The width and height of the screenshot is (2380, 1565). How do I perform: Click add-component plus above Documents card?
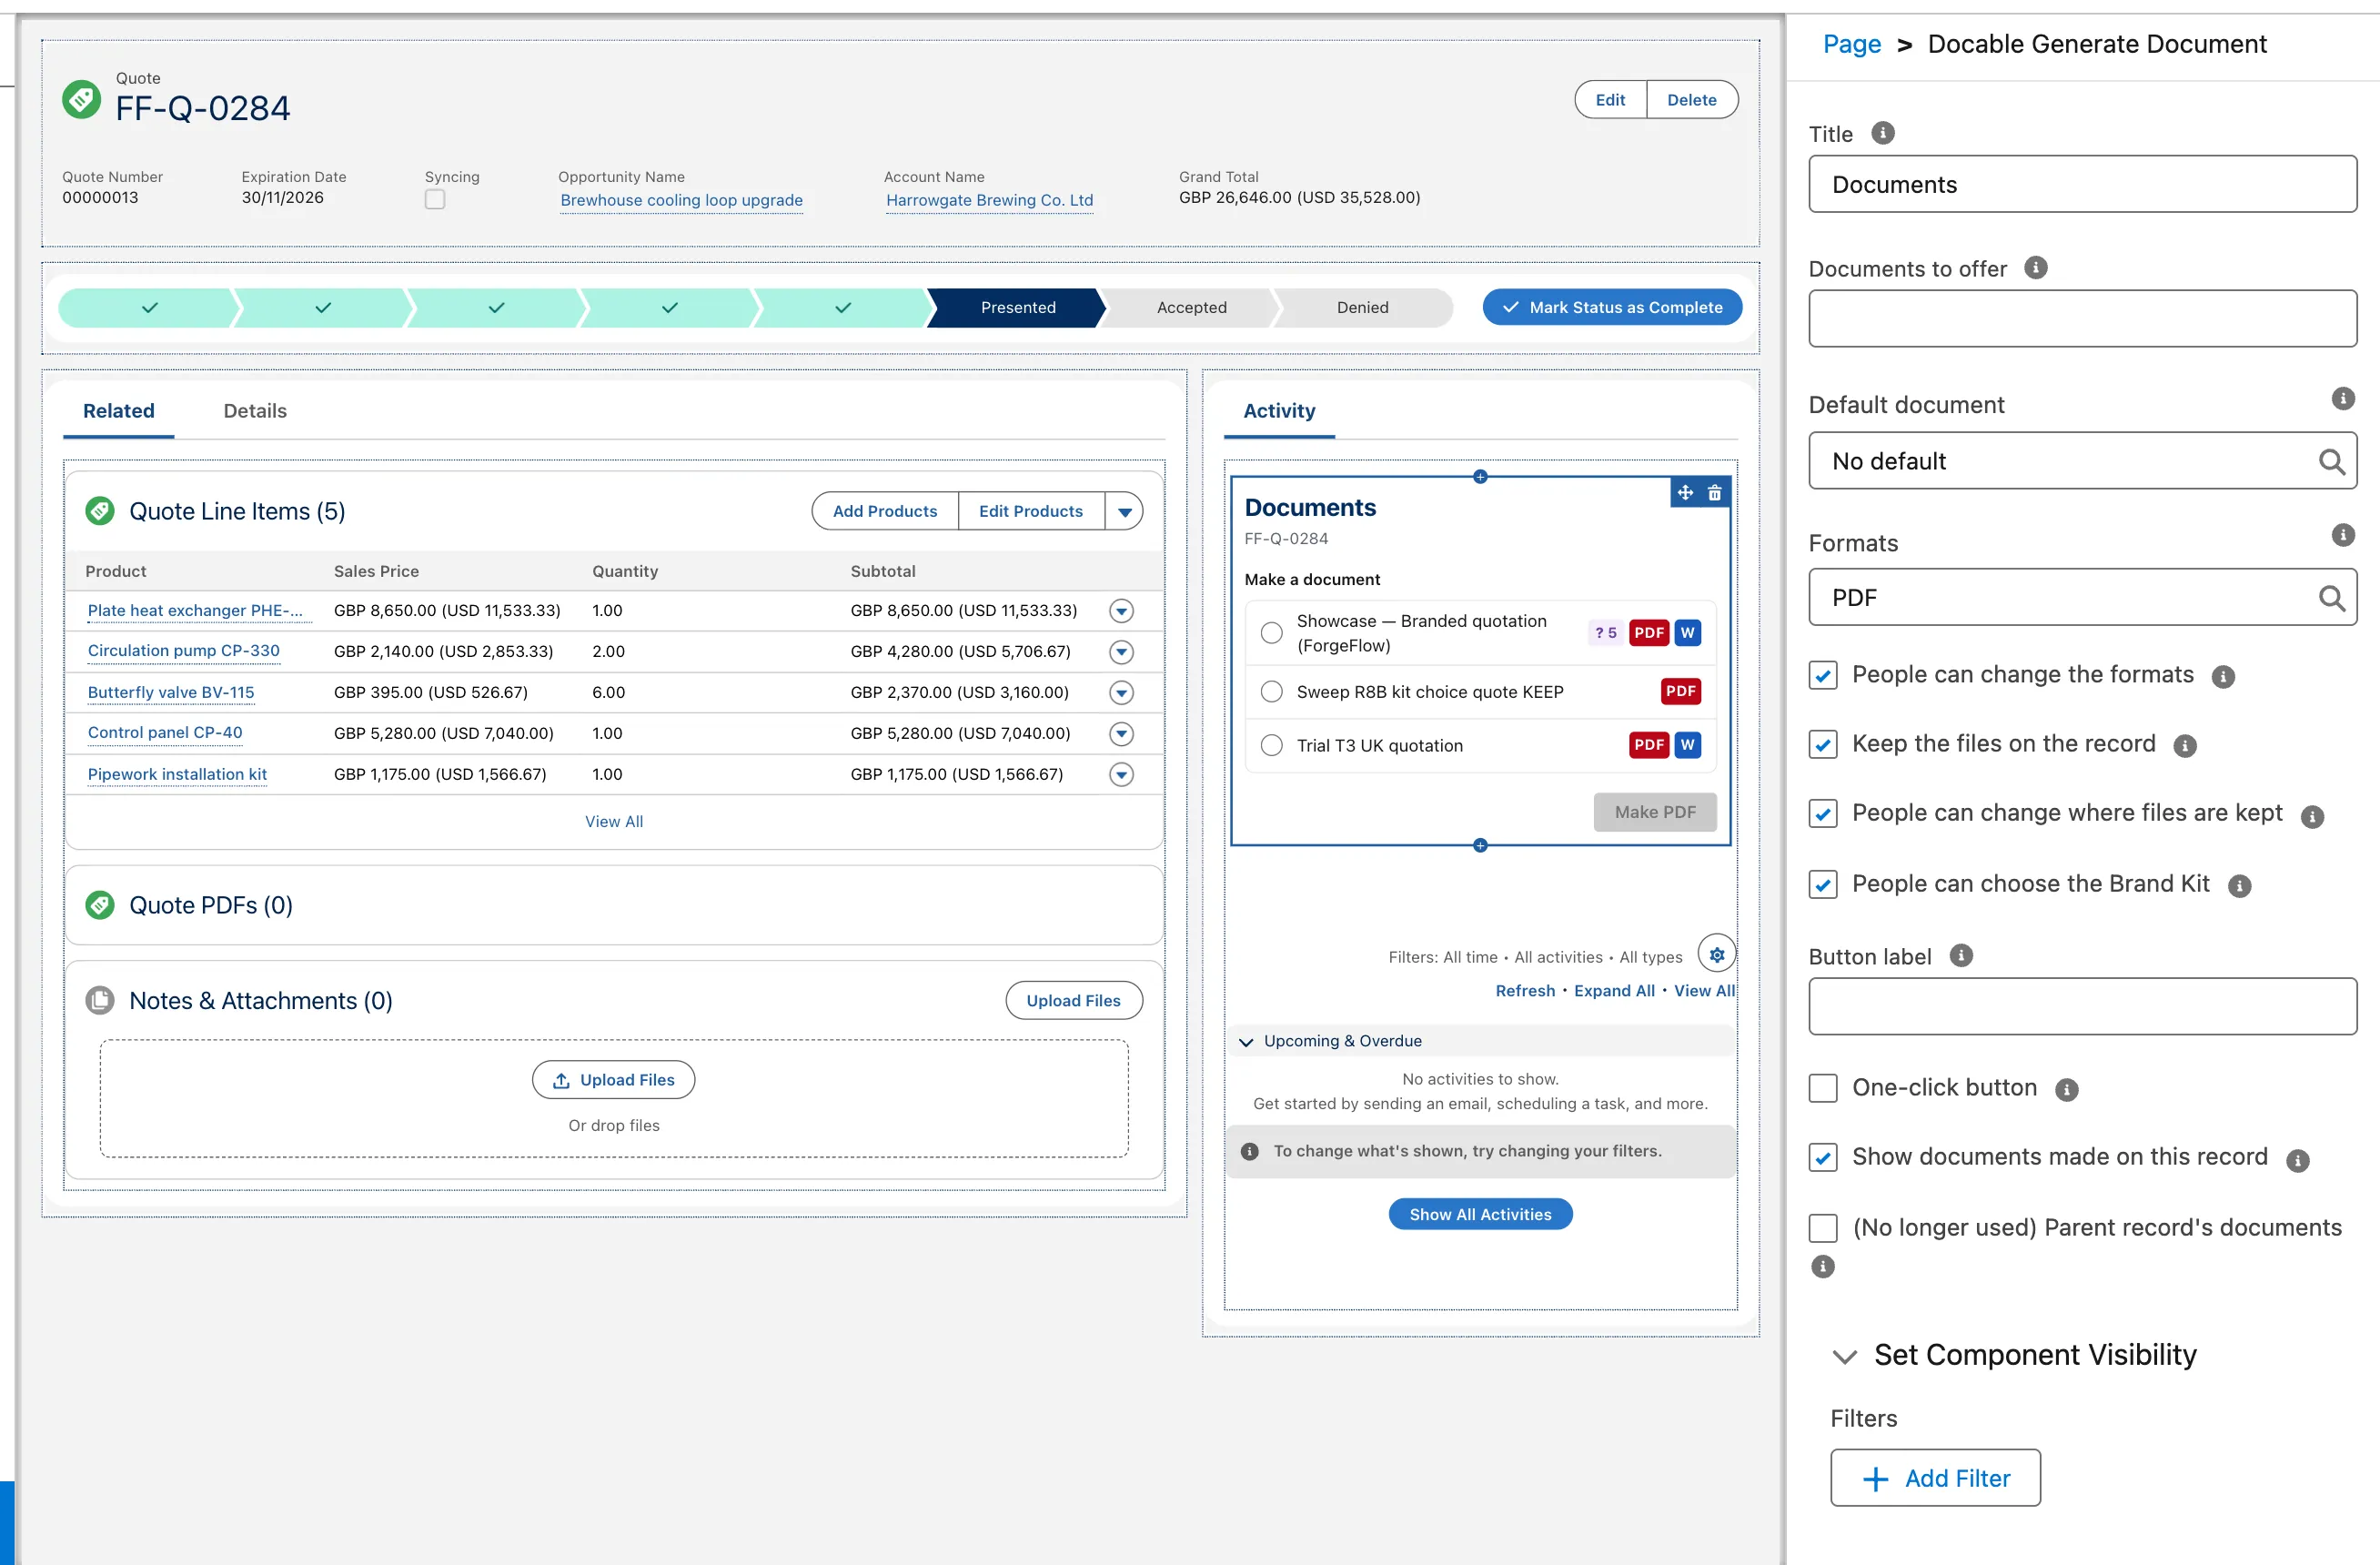pyautogui.click(x=1480, y=477)
